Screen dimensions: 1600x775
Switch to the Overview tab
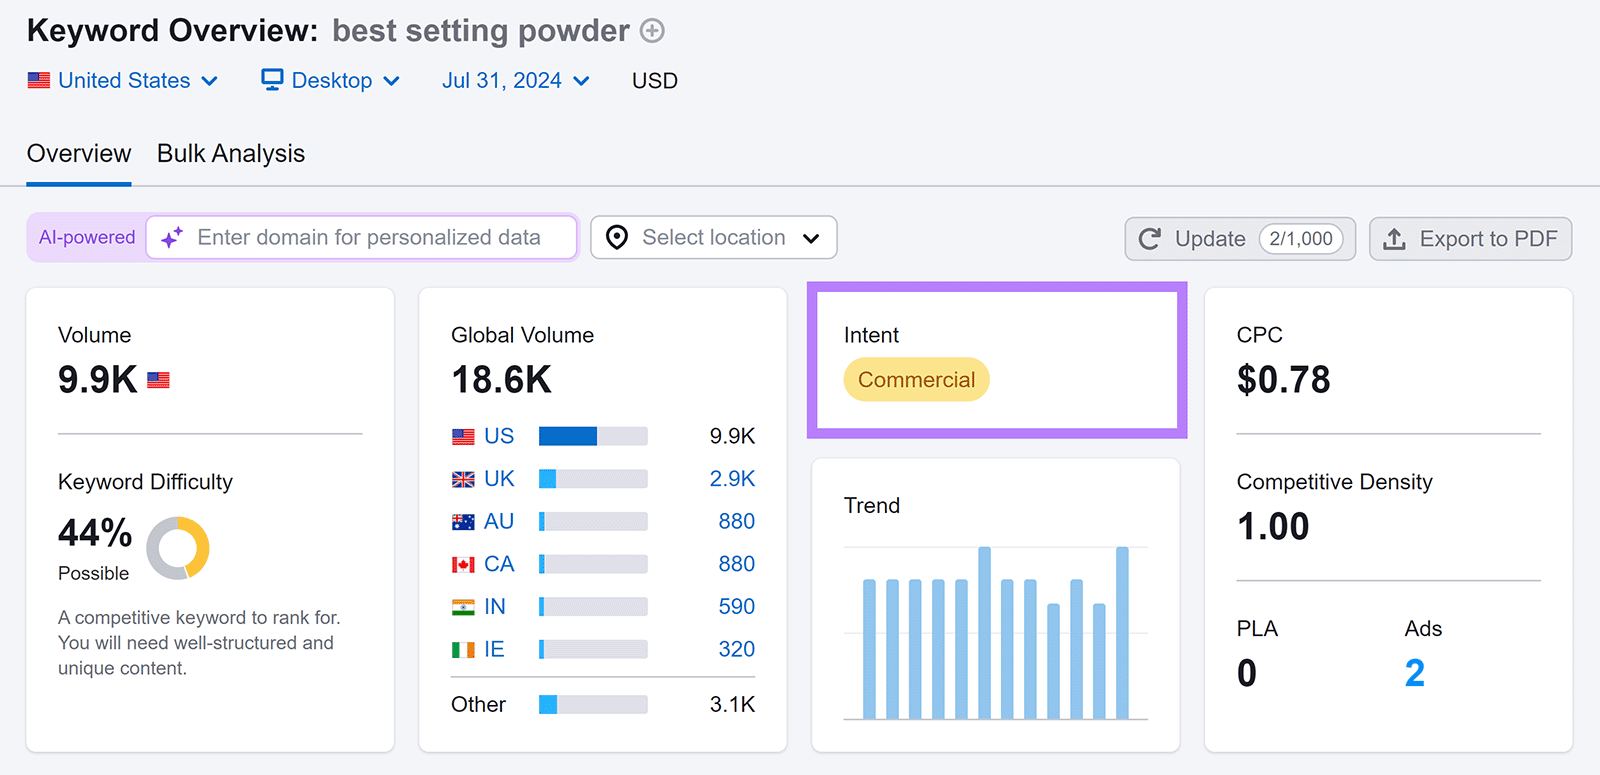click(79, 153)
